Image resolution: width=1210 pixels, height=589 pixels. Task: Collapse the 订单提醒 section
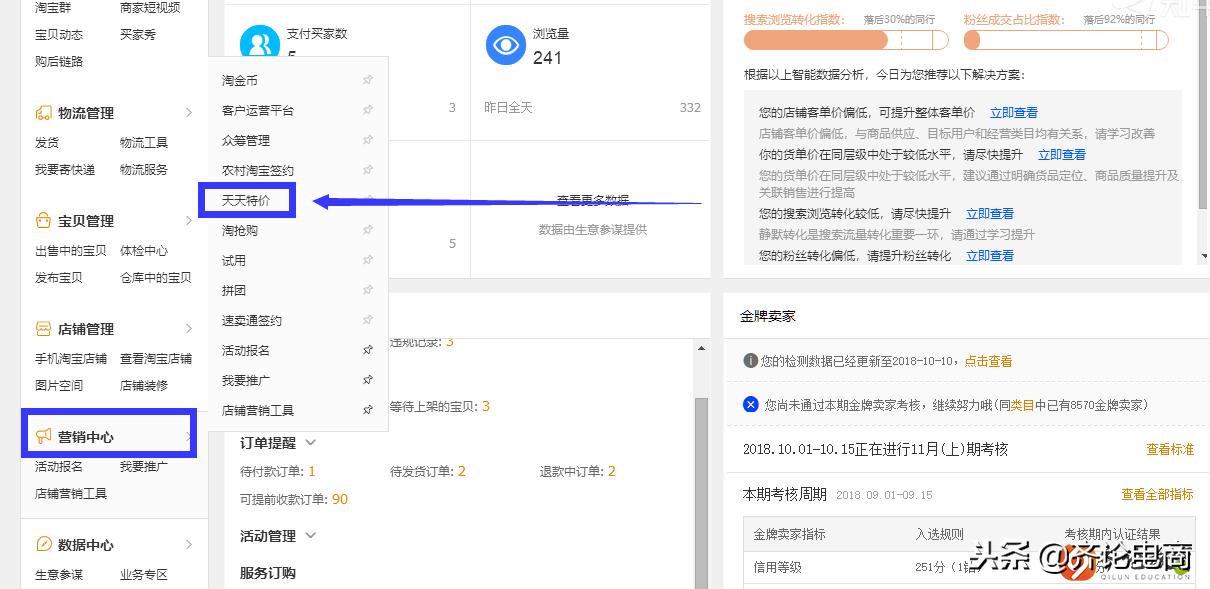[310, 443]
